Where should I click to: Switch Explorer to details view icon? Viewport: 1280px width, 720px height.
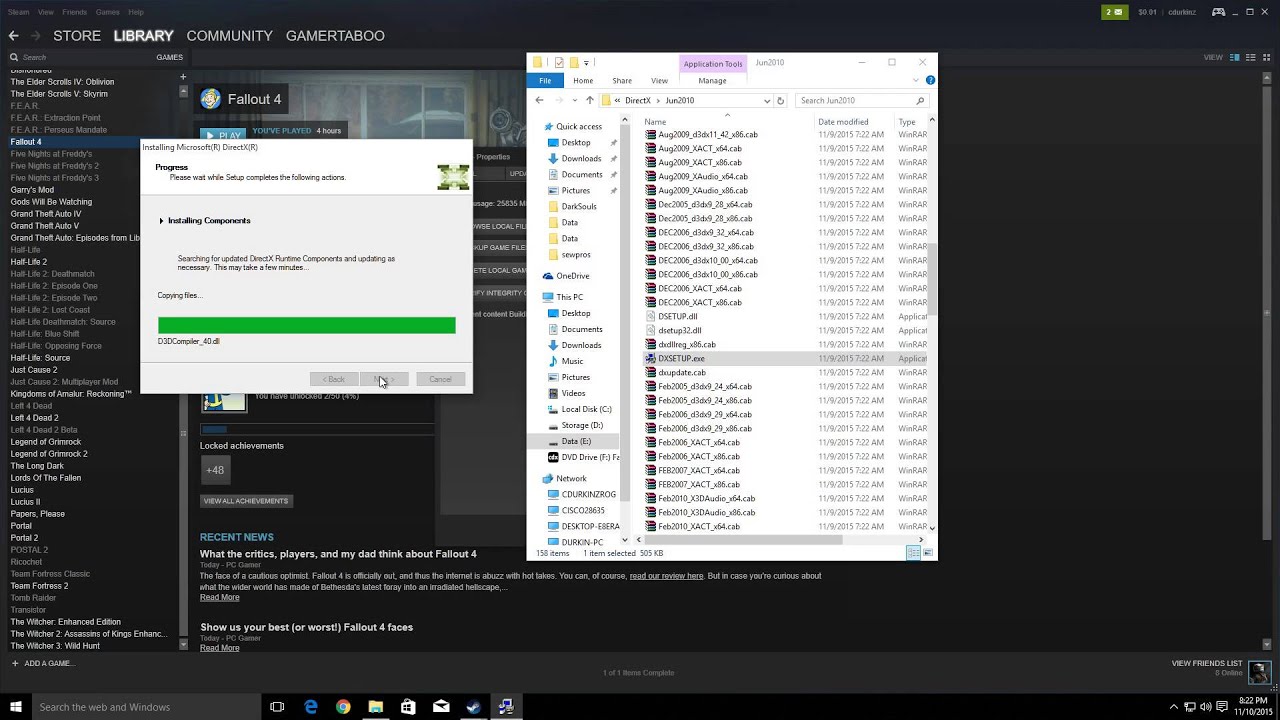[913, 553]
